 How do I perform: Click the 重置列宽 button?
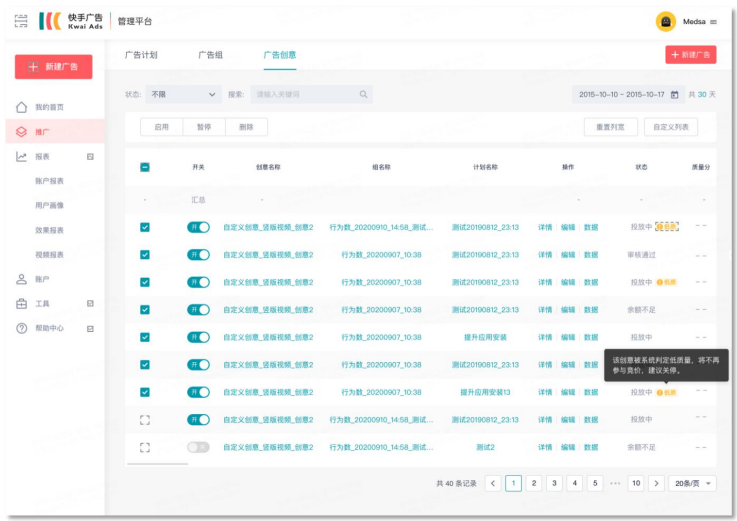point(611,127)
